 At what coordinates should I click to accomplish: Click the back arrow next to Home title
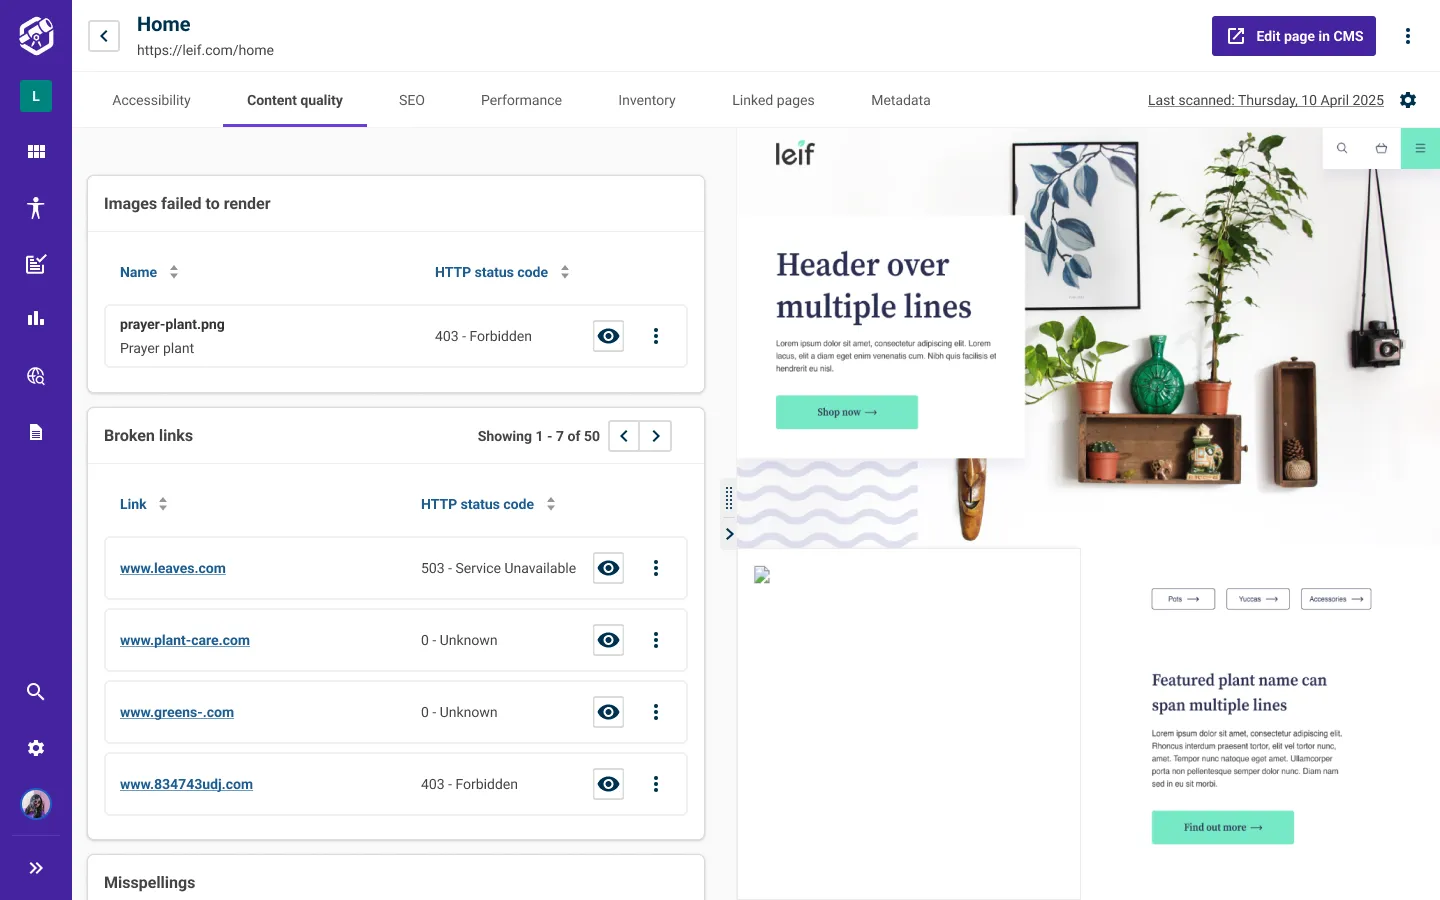click(104, 36)
